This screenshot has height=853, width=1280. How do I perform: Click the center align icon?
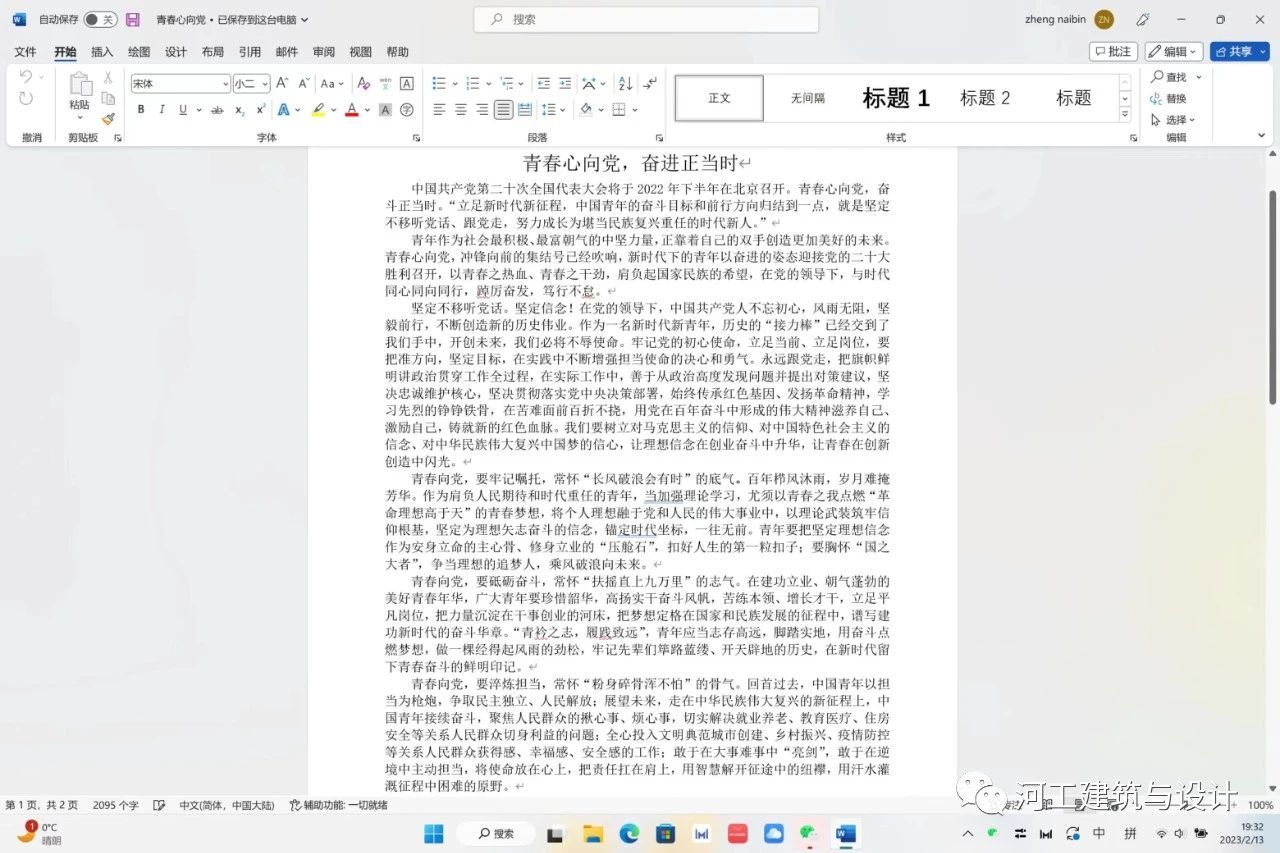coord(461,110)
